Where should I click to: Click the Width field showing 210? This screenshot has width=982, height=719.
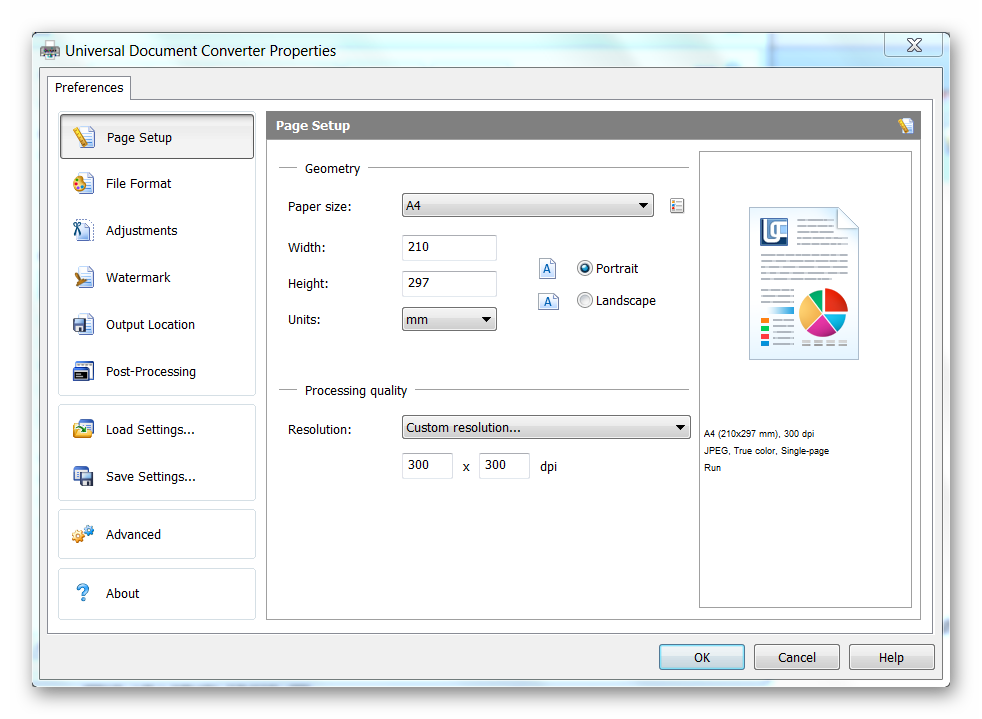click(449, 247)
